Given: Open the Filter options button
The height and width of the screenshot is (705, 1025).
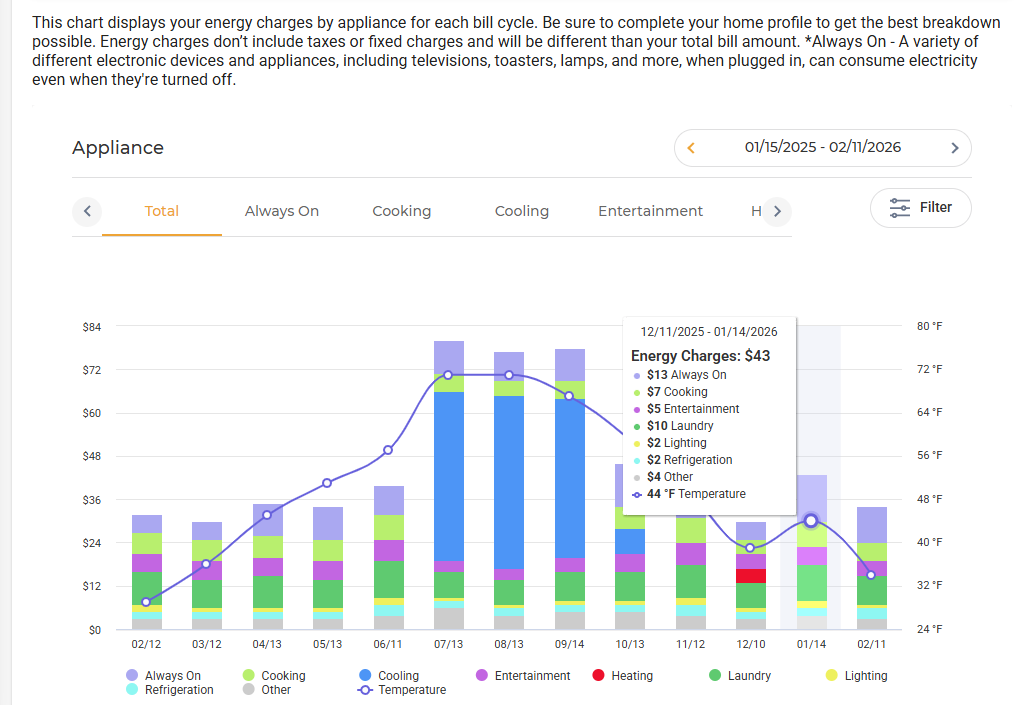Looking at the screenshot, I should pos(920,208).
